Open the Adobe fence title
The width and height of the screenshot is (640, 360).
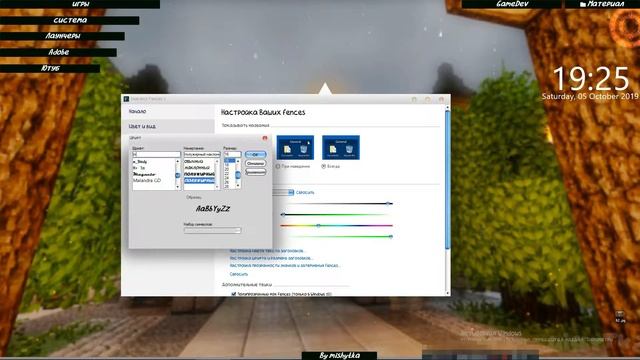[x=58, y=52]
